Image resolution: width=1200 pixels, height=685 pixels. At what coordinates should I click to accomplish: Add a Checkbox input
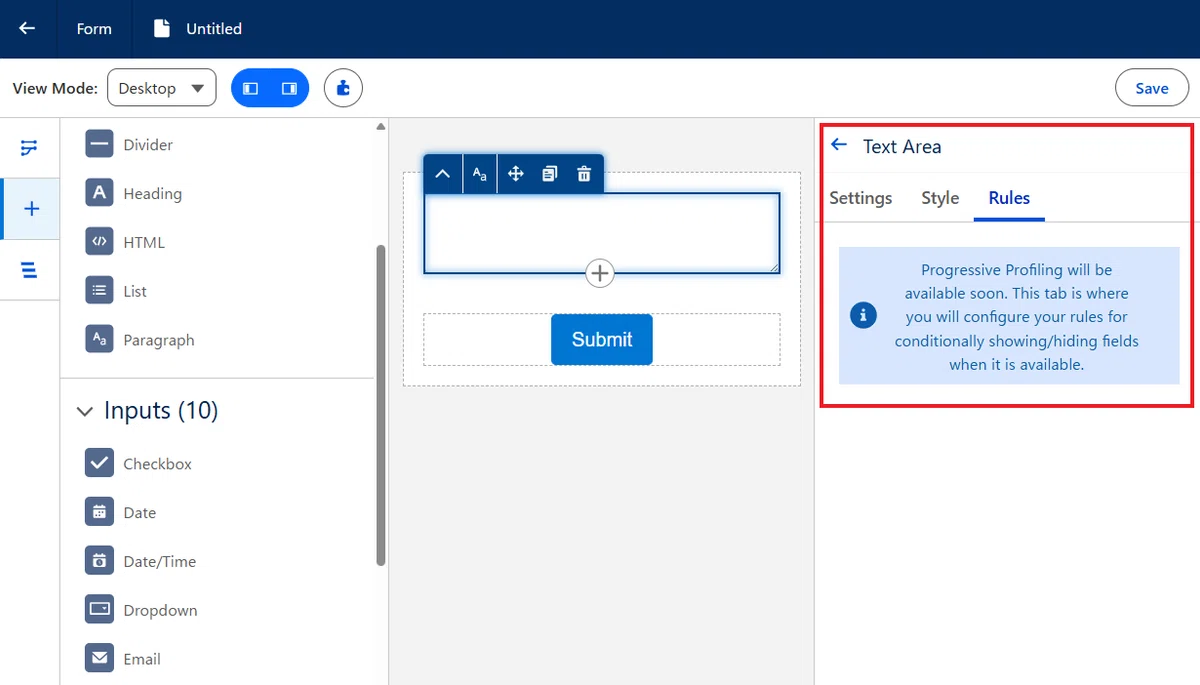coord(139,464)
